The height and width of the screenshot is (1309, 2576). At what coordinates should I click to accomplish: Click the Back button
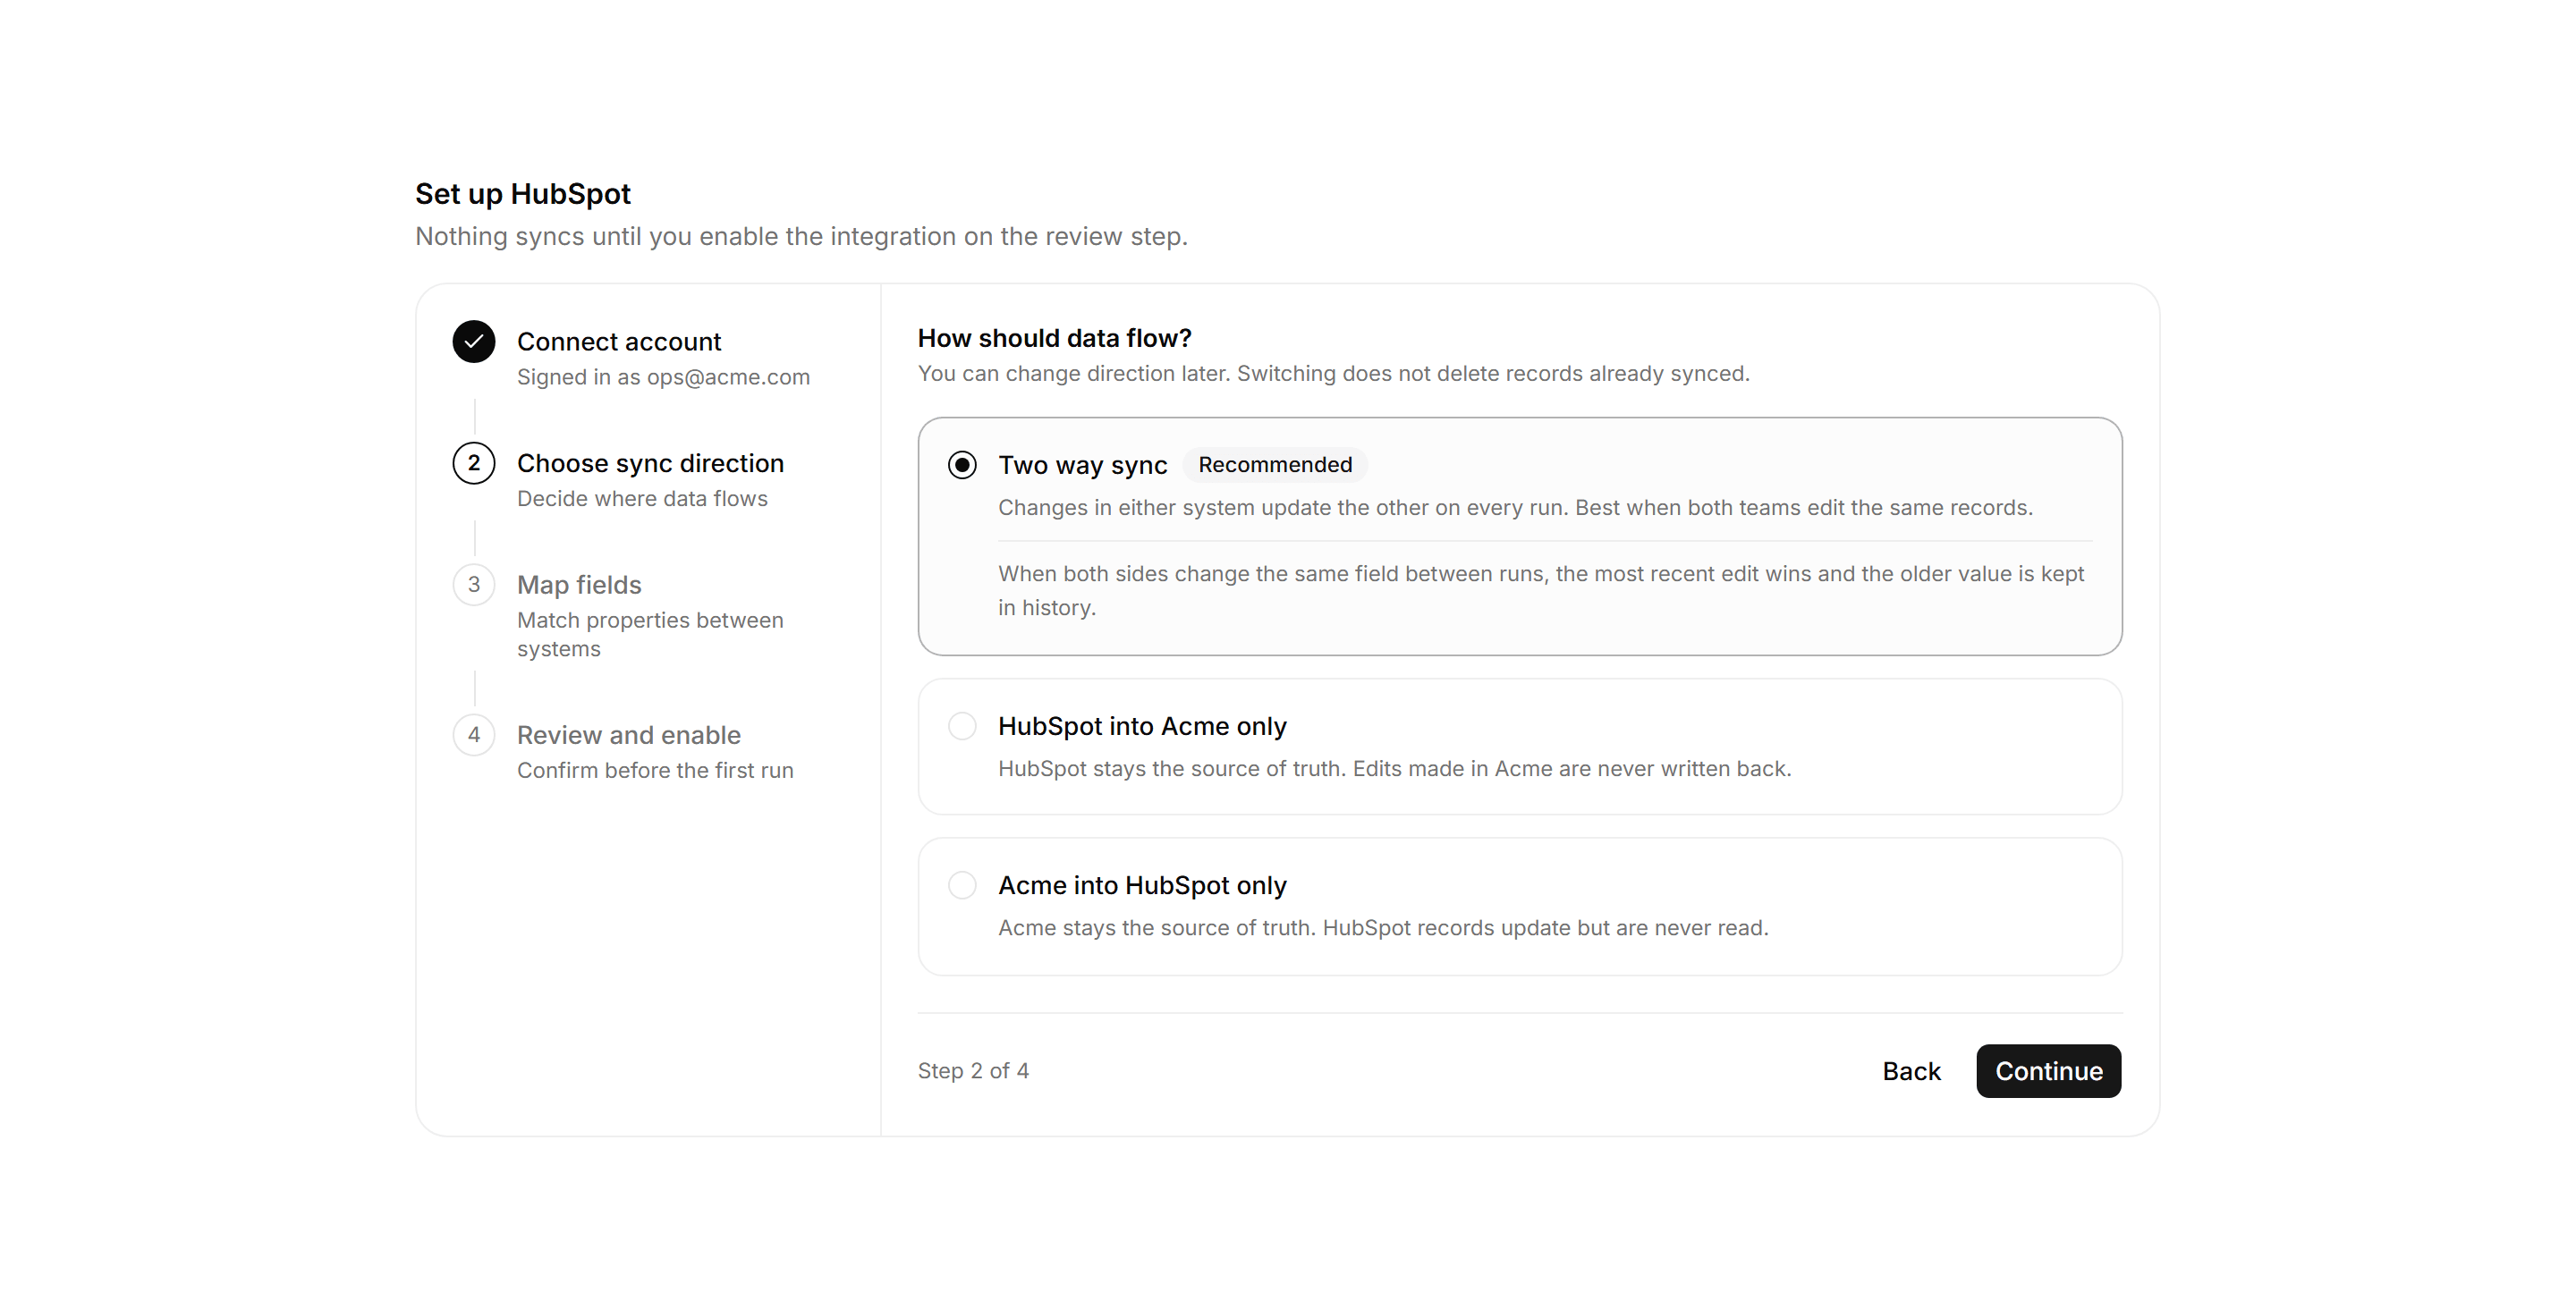(x=1911, y=1071)
